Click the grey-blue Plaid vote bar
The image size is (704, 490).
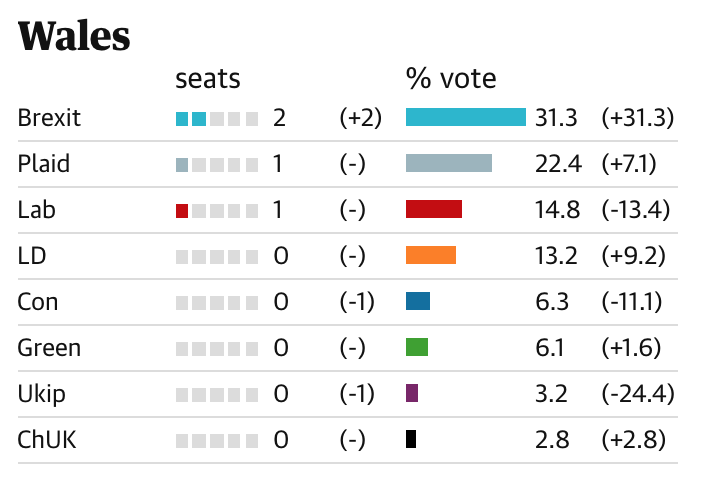pos(448,164)
